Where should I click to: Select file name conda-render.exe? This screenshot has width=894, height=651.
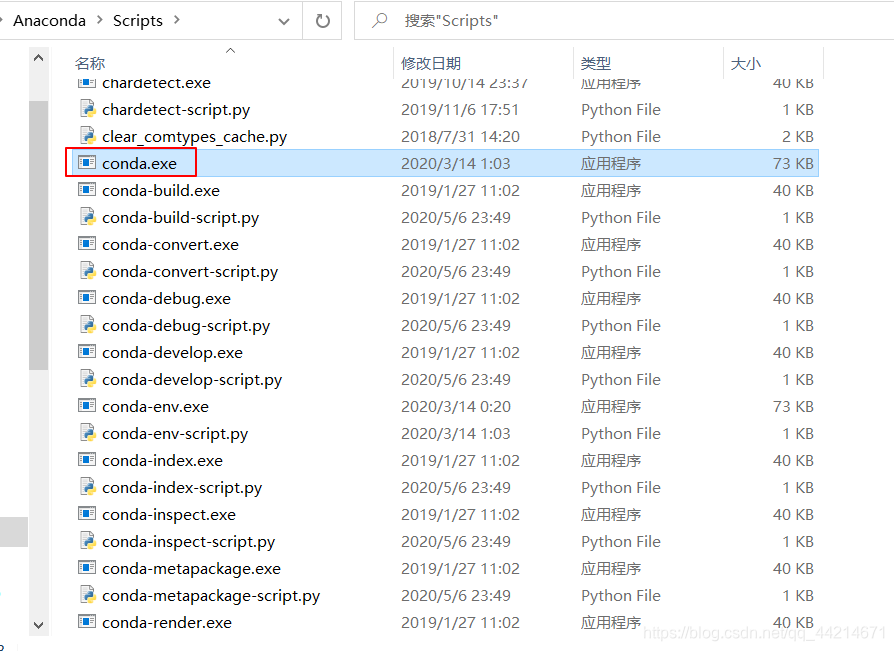(x=167, y=622)
